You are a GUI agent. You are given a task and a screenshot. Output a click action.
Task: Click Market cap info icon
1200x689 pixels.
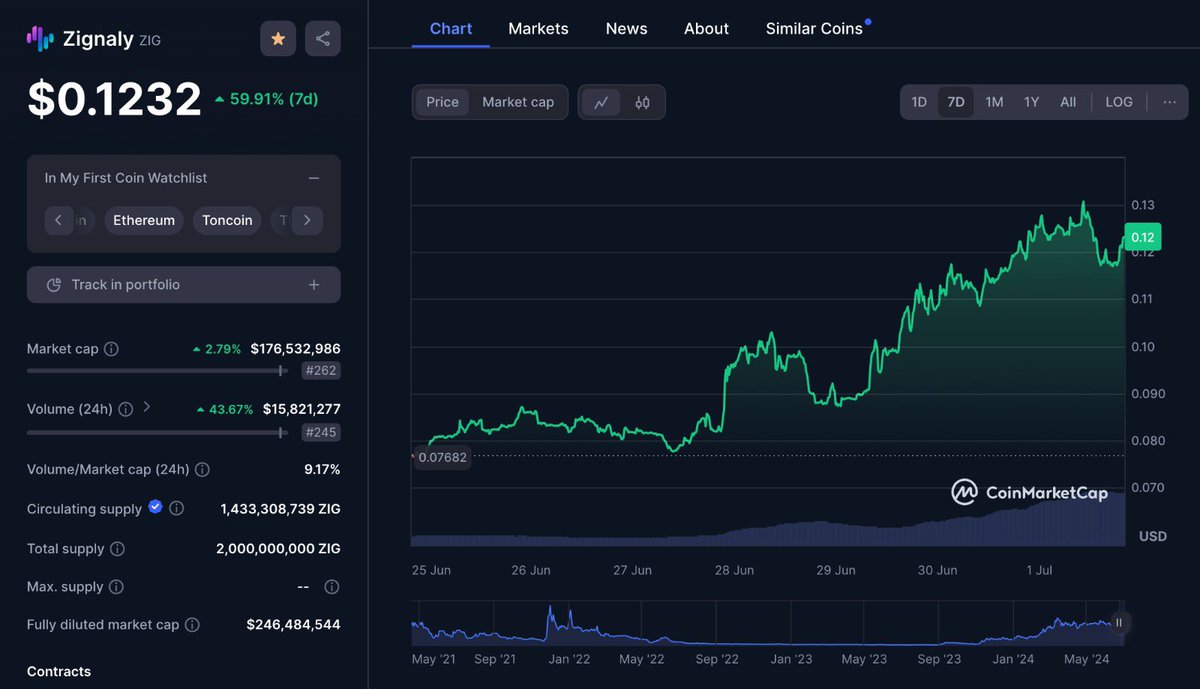111,349
